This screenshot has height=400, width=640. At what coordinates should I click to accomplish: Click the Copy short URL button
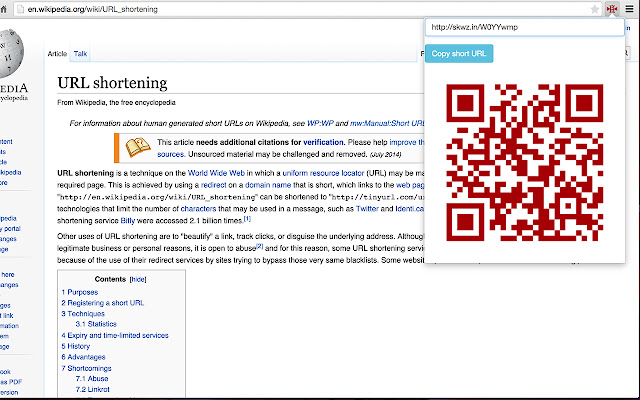(459, 53)
